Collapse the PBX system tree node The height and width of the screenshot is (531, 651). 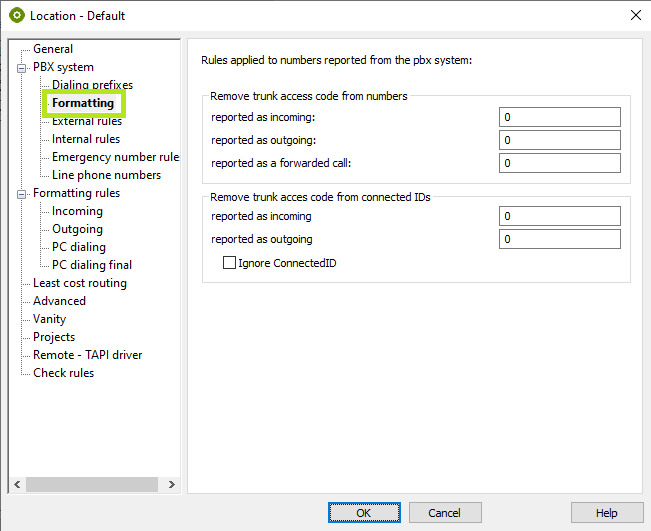pos(22,67)
